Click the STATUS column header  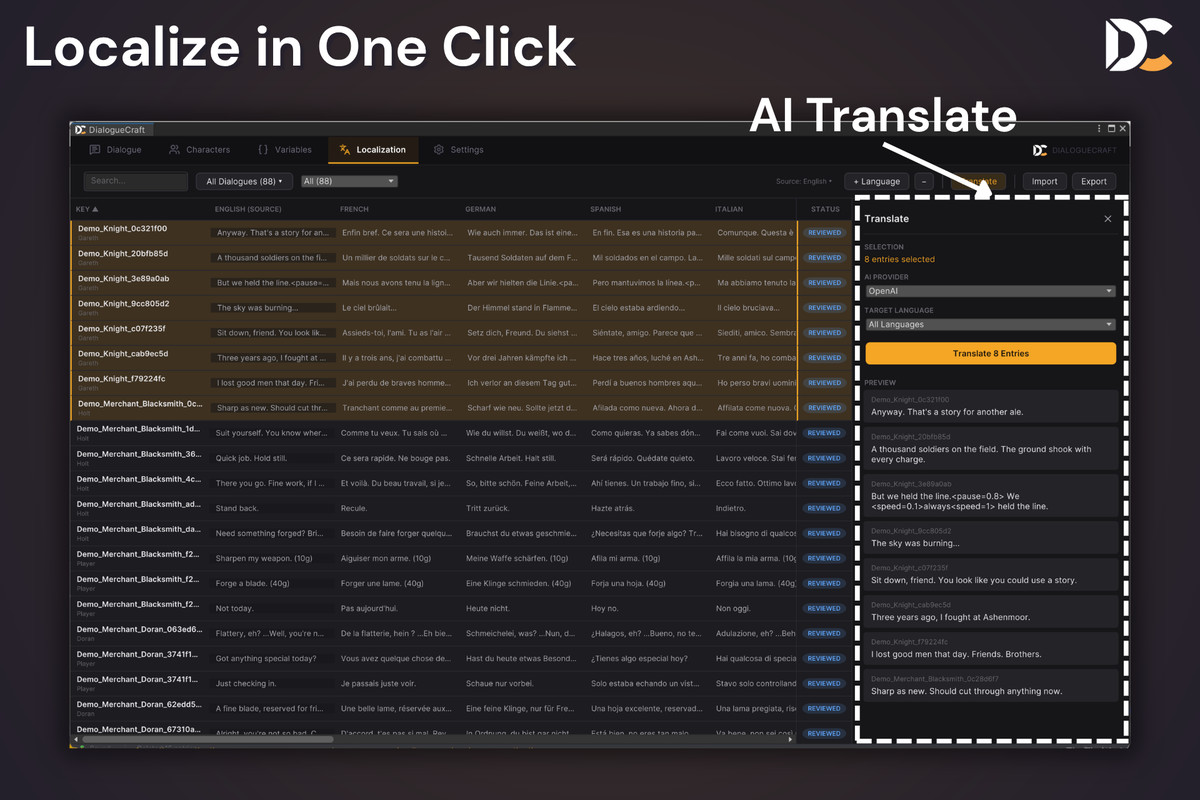click(825, 209)
